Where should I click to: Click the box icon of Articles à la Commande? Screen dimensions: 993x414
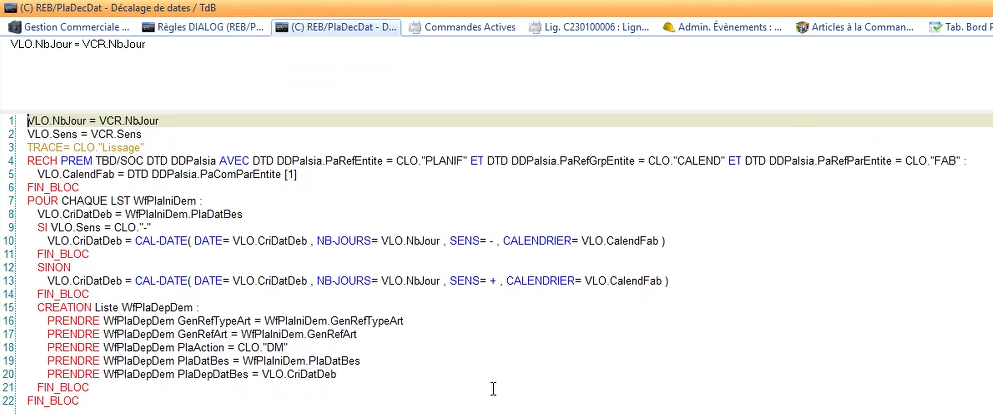[802, 27]
